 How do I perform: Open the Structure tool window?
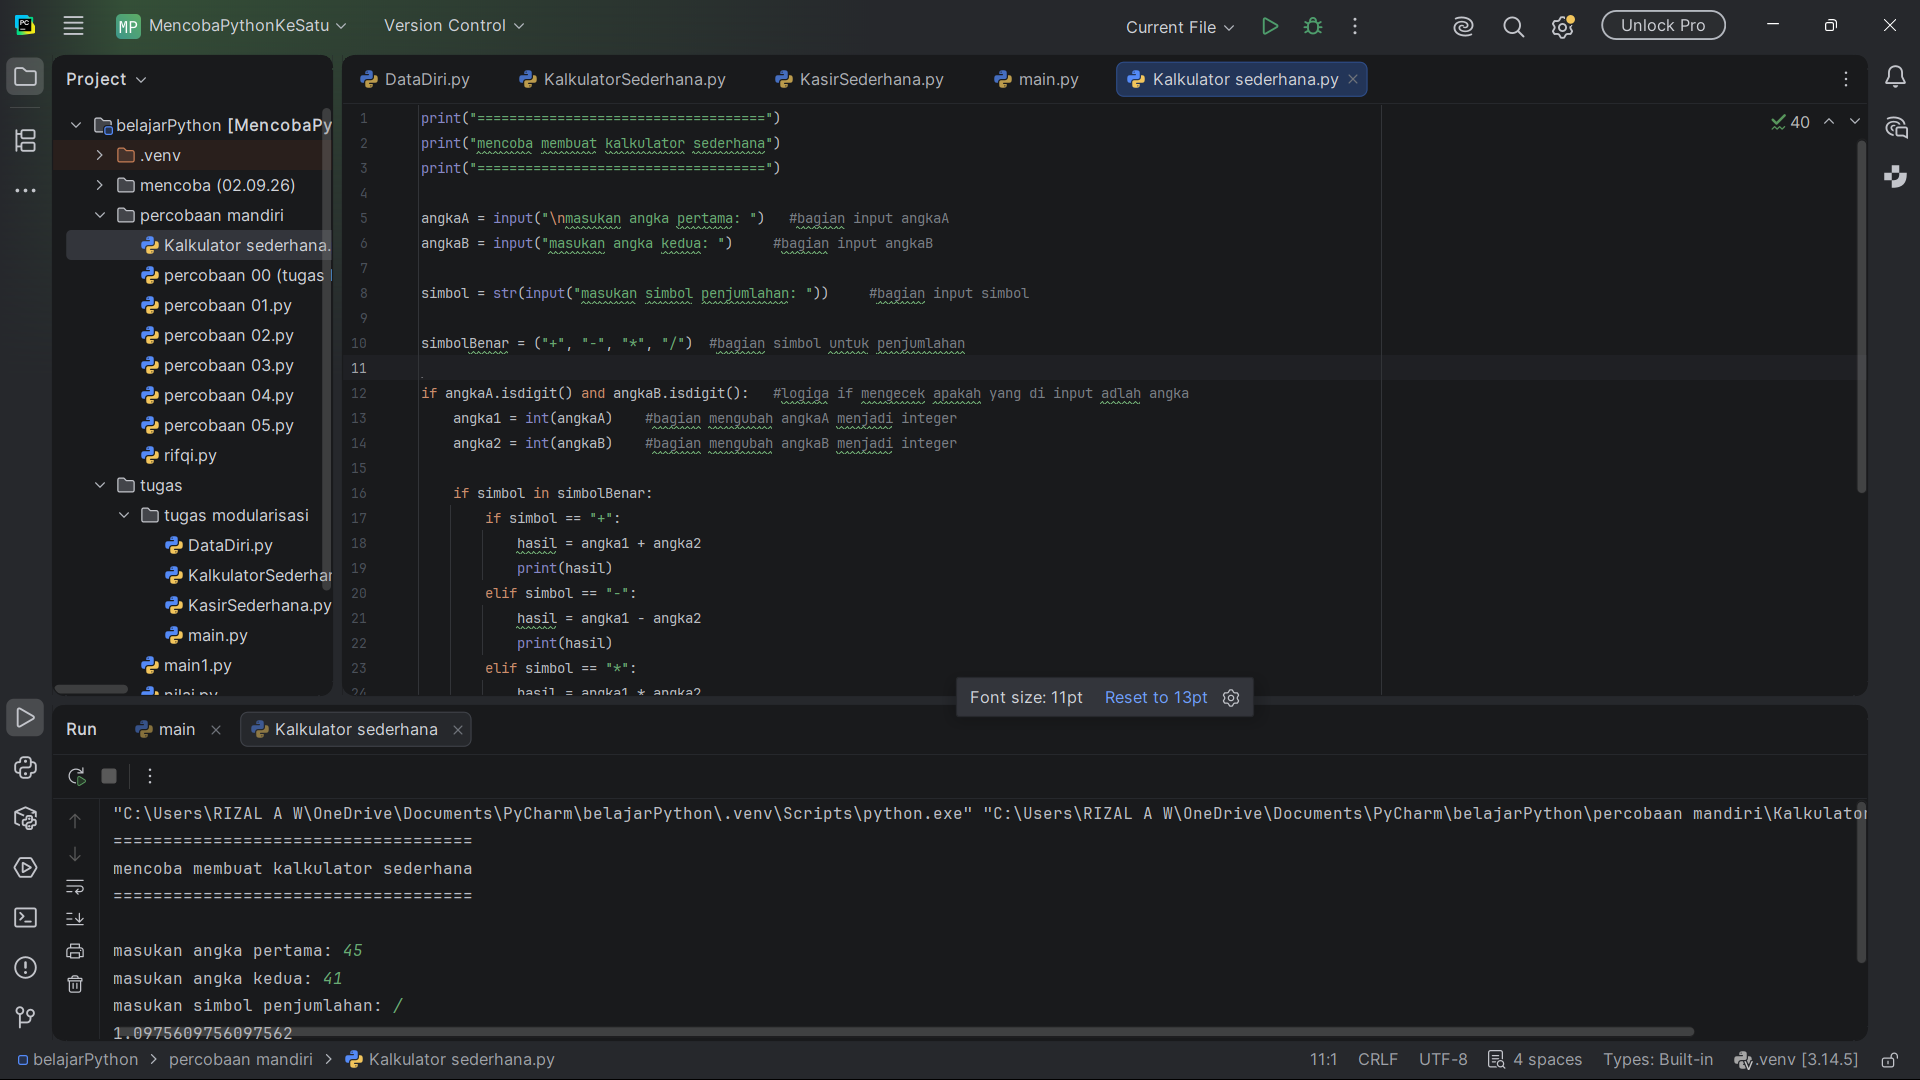tap(26, 140)
